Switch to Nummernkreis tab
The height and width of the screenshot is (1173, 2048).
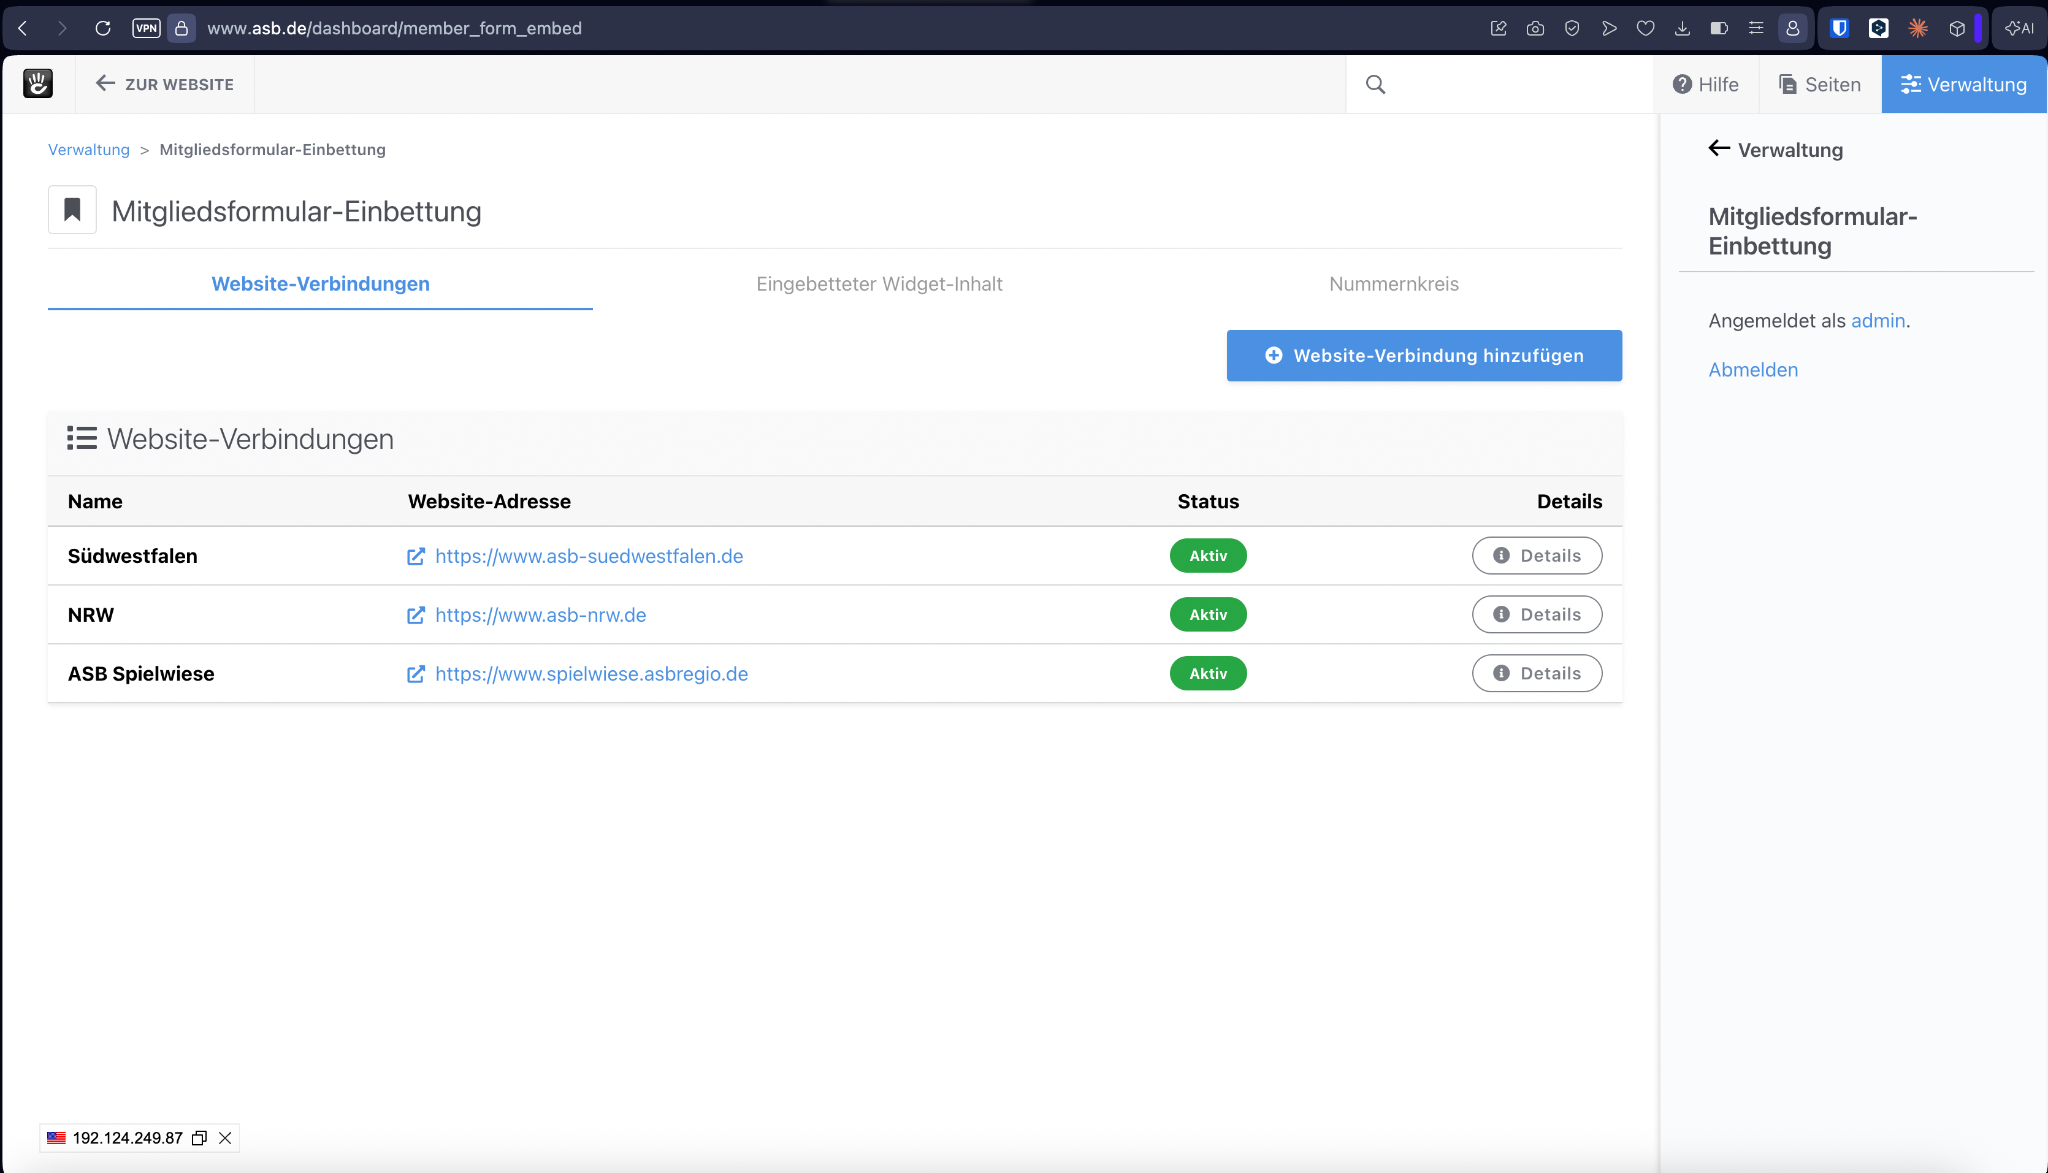point(1394,284)
